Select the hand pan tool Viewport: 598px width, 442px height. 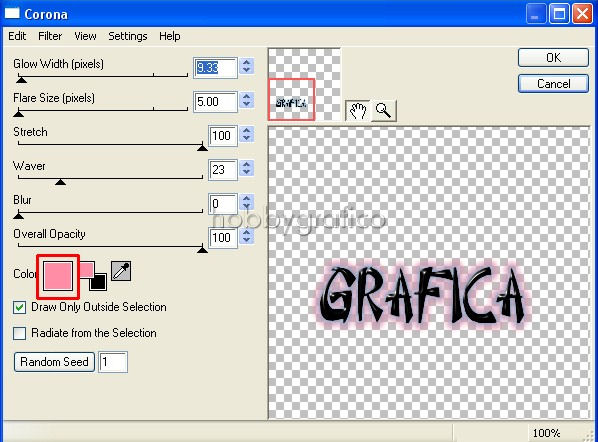[357, 111]
